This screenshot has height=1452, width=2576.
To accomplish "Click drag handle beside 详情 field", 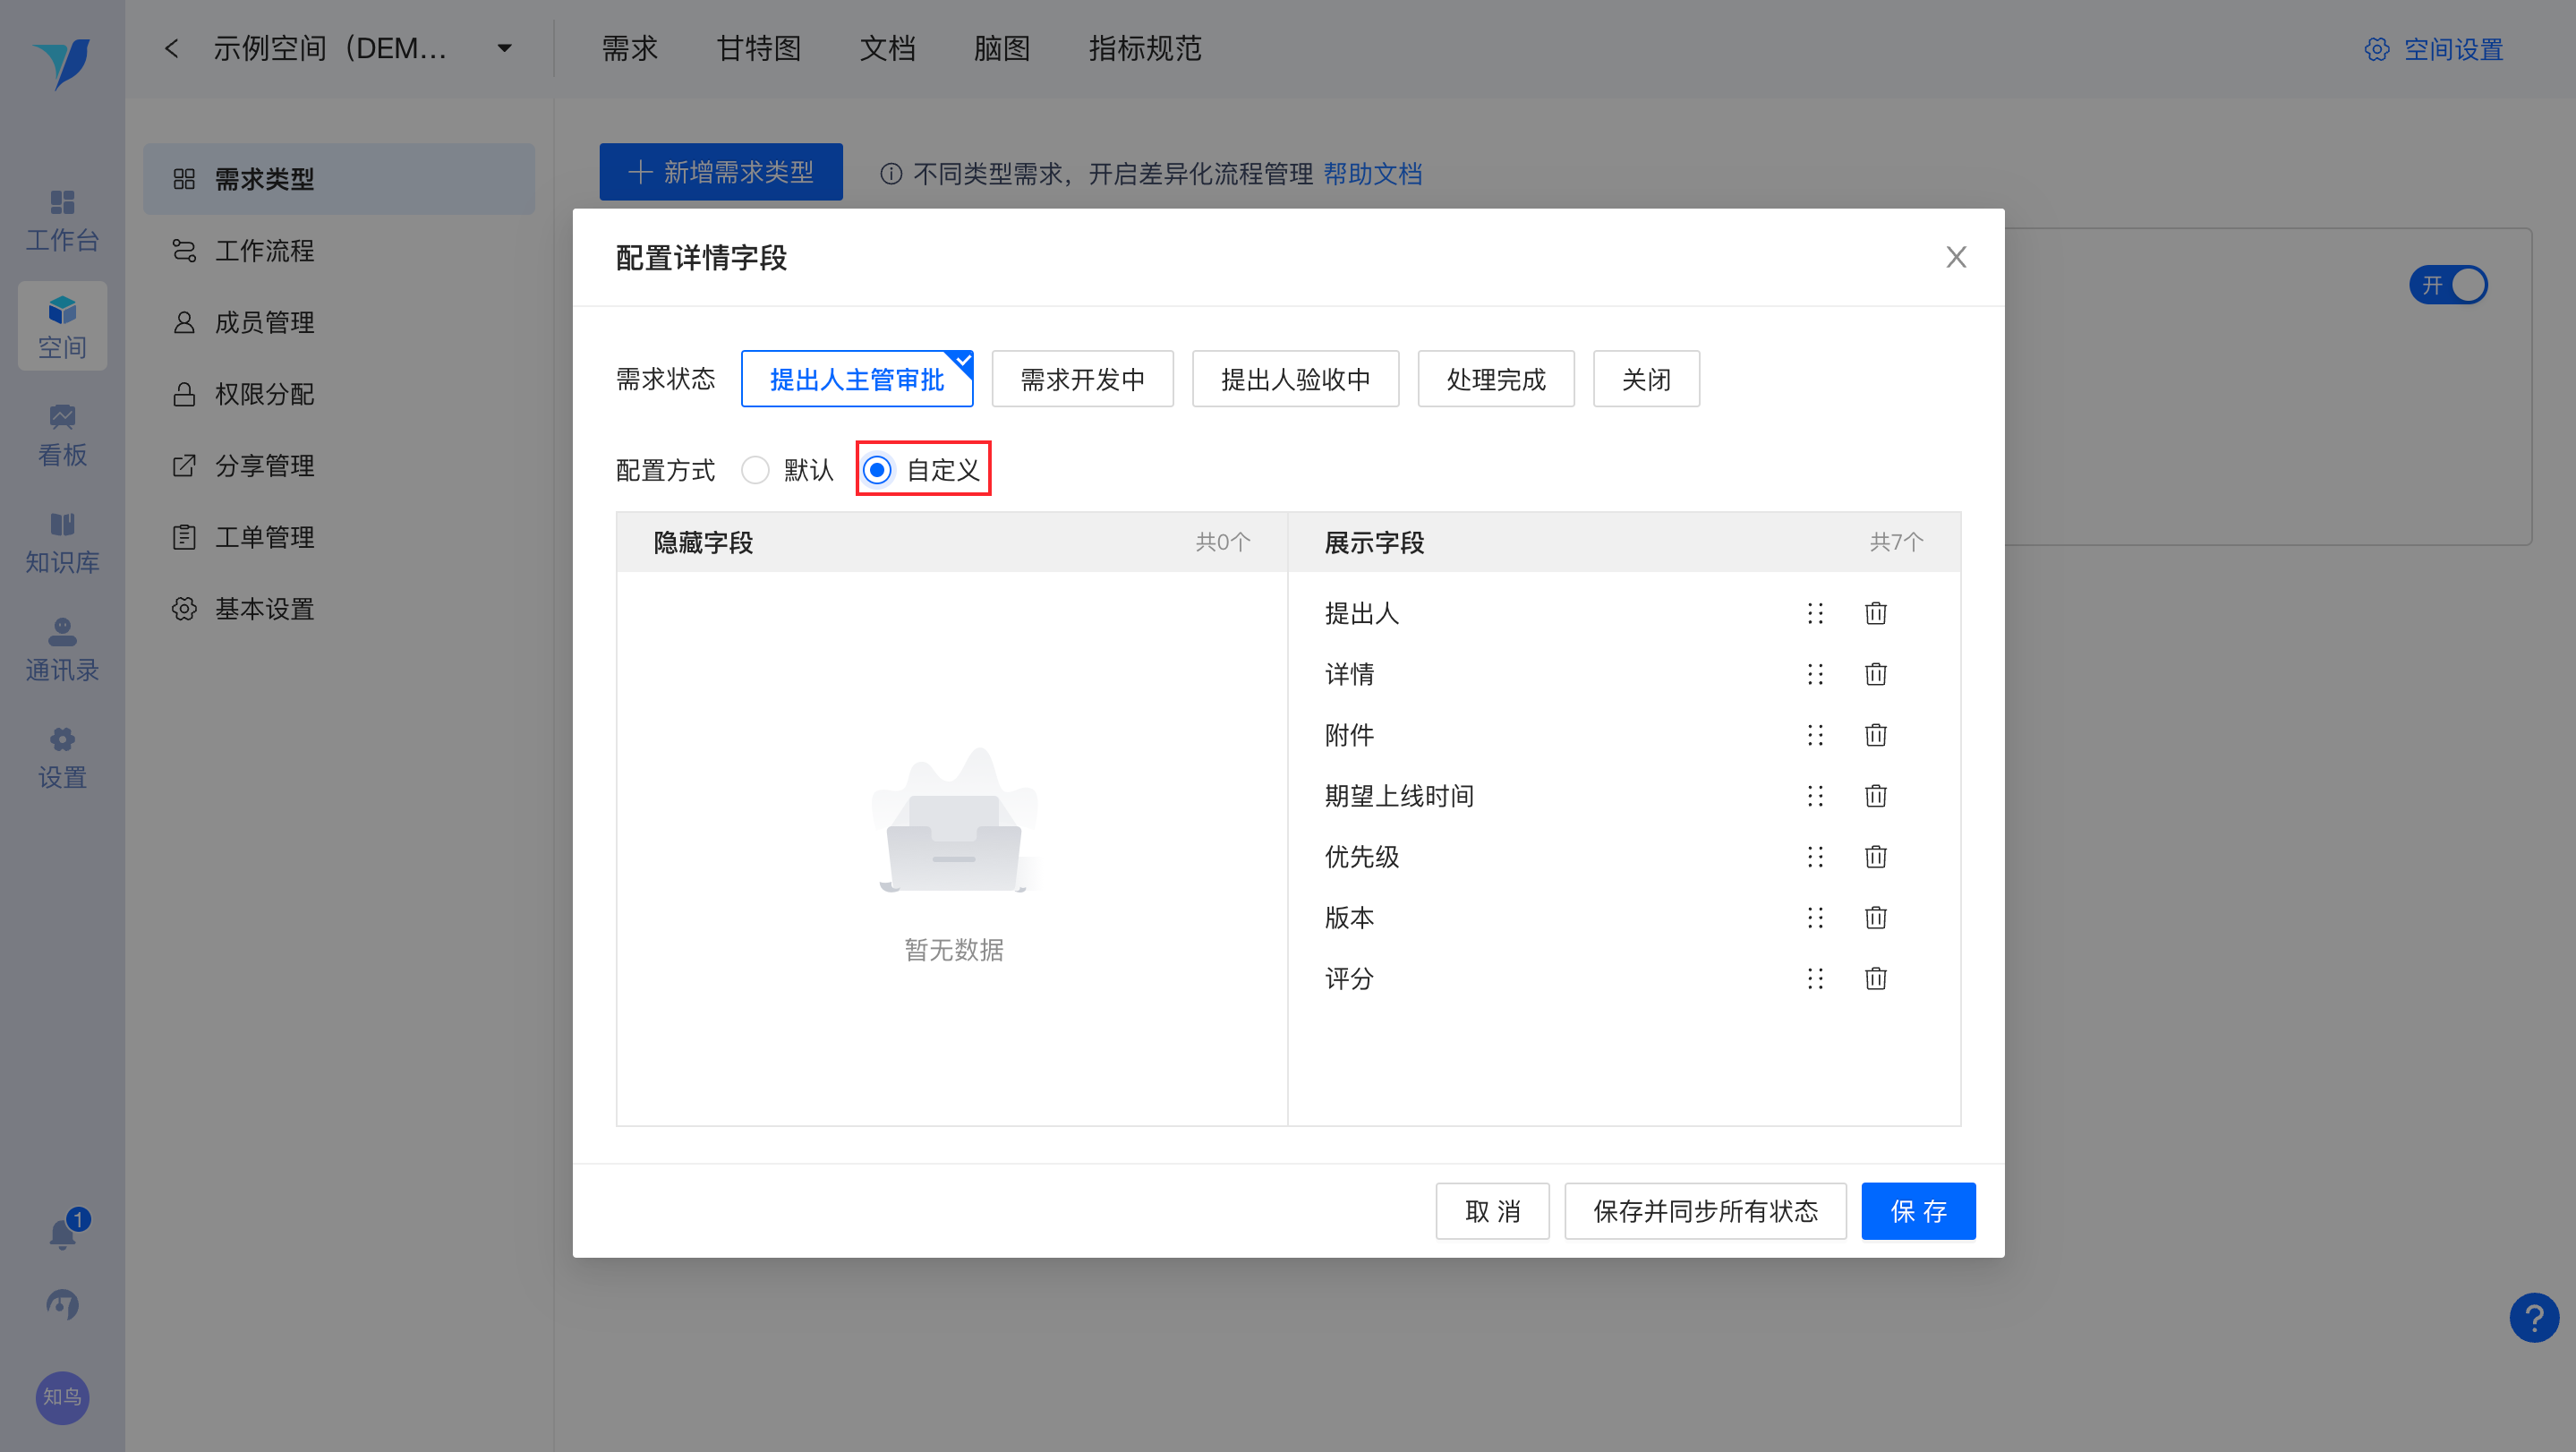I will tap(1815, 674).
